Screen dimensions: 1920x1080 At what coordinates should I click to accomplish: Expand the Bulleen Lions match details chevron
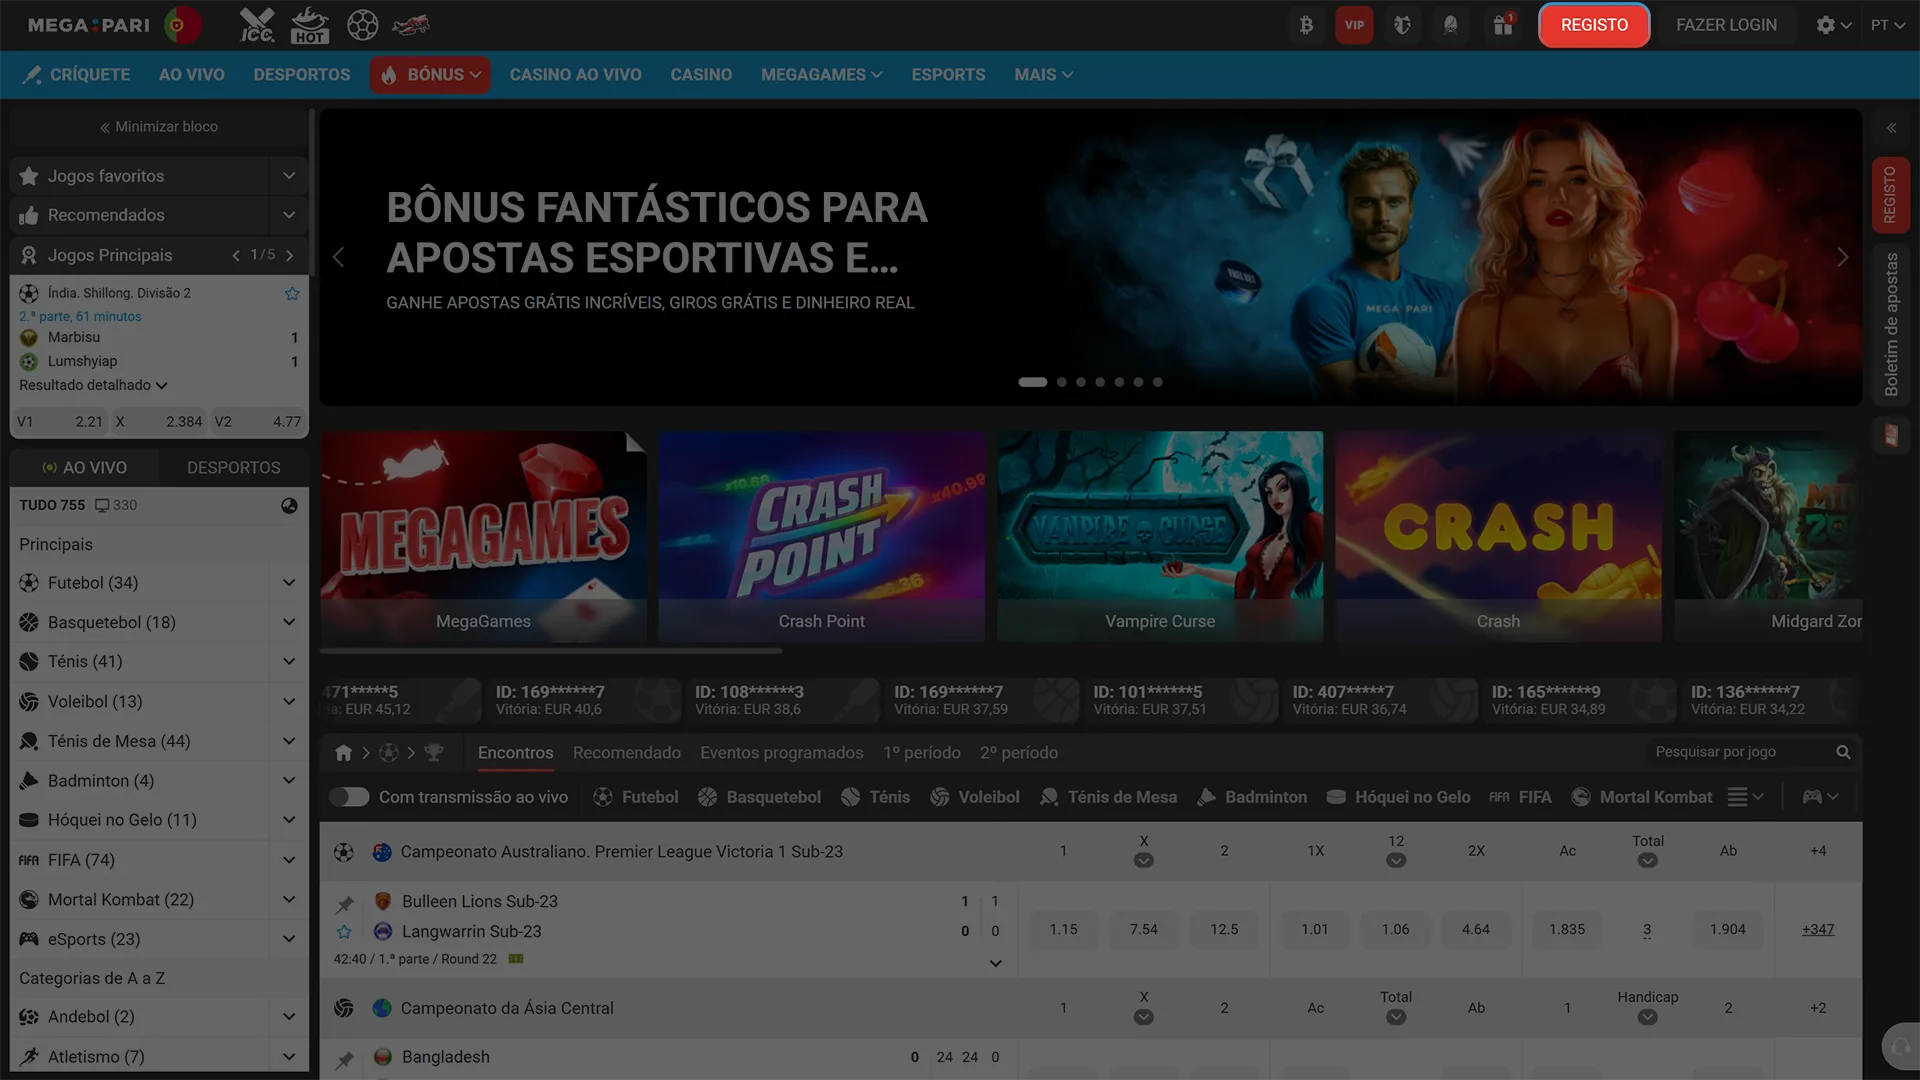[x=995, y=963]
